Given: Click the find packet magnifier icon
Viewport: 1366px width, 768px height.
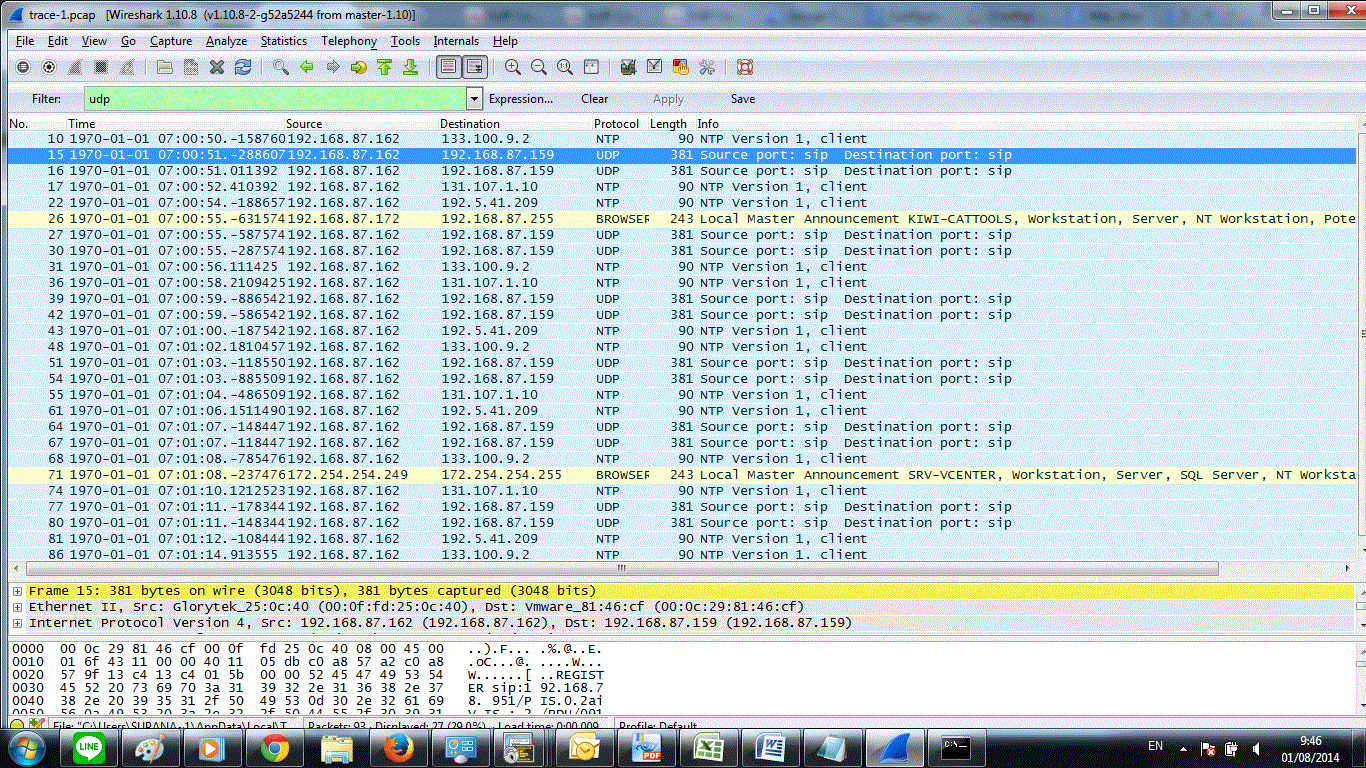Looking at the screenshot, I should point(281,67).
